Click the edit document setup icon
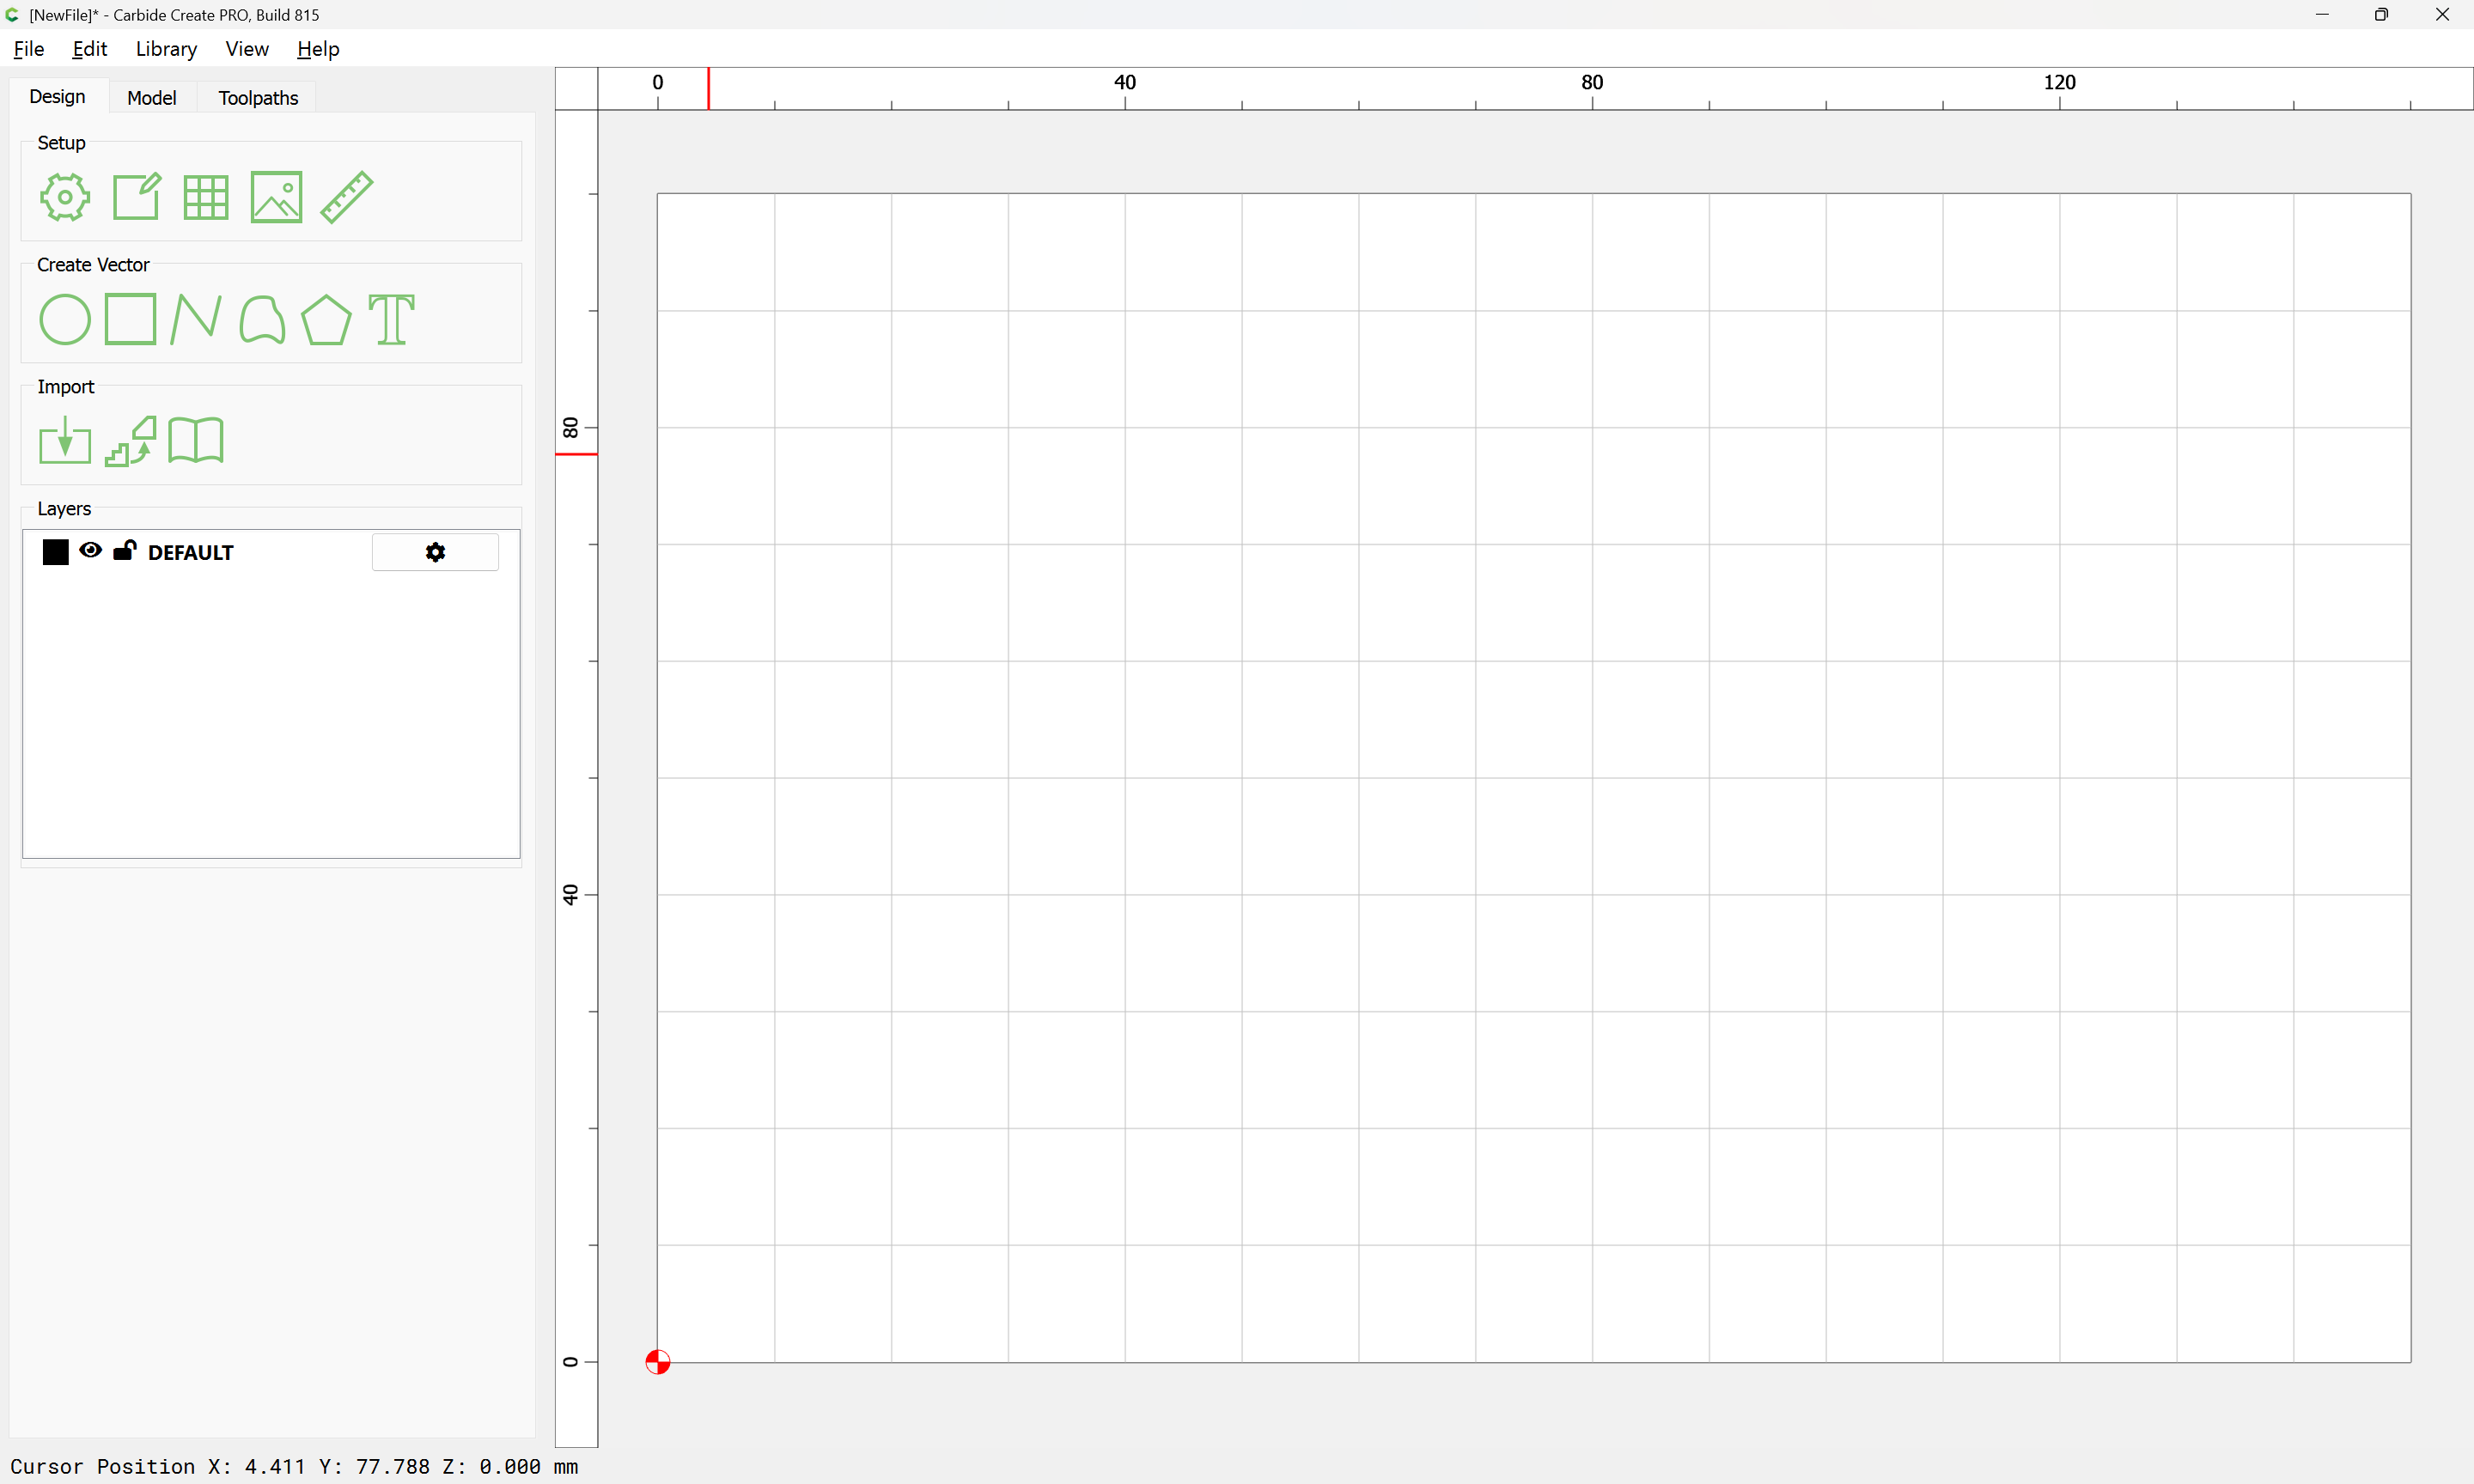This screenshot has height=1484, width=2474. point(136,197)
